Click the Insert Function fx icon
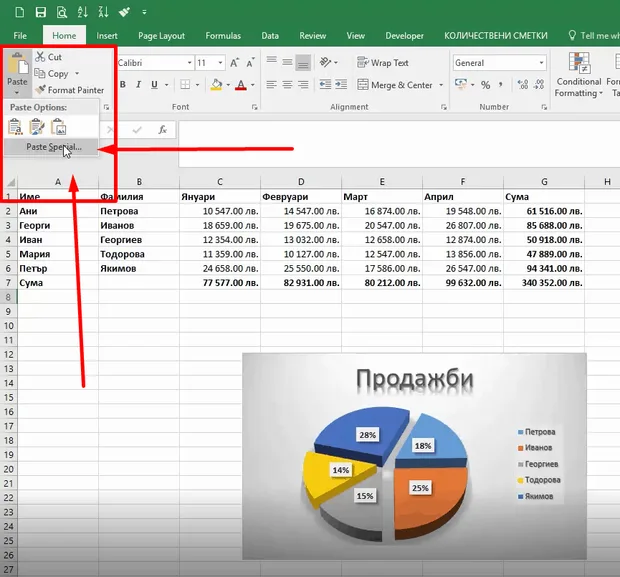The width and height of the screenshot is (620, 577). coord(163,130)
